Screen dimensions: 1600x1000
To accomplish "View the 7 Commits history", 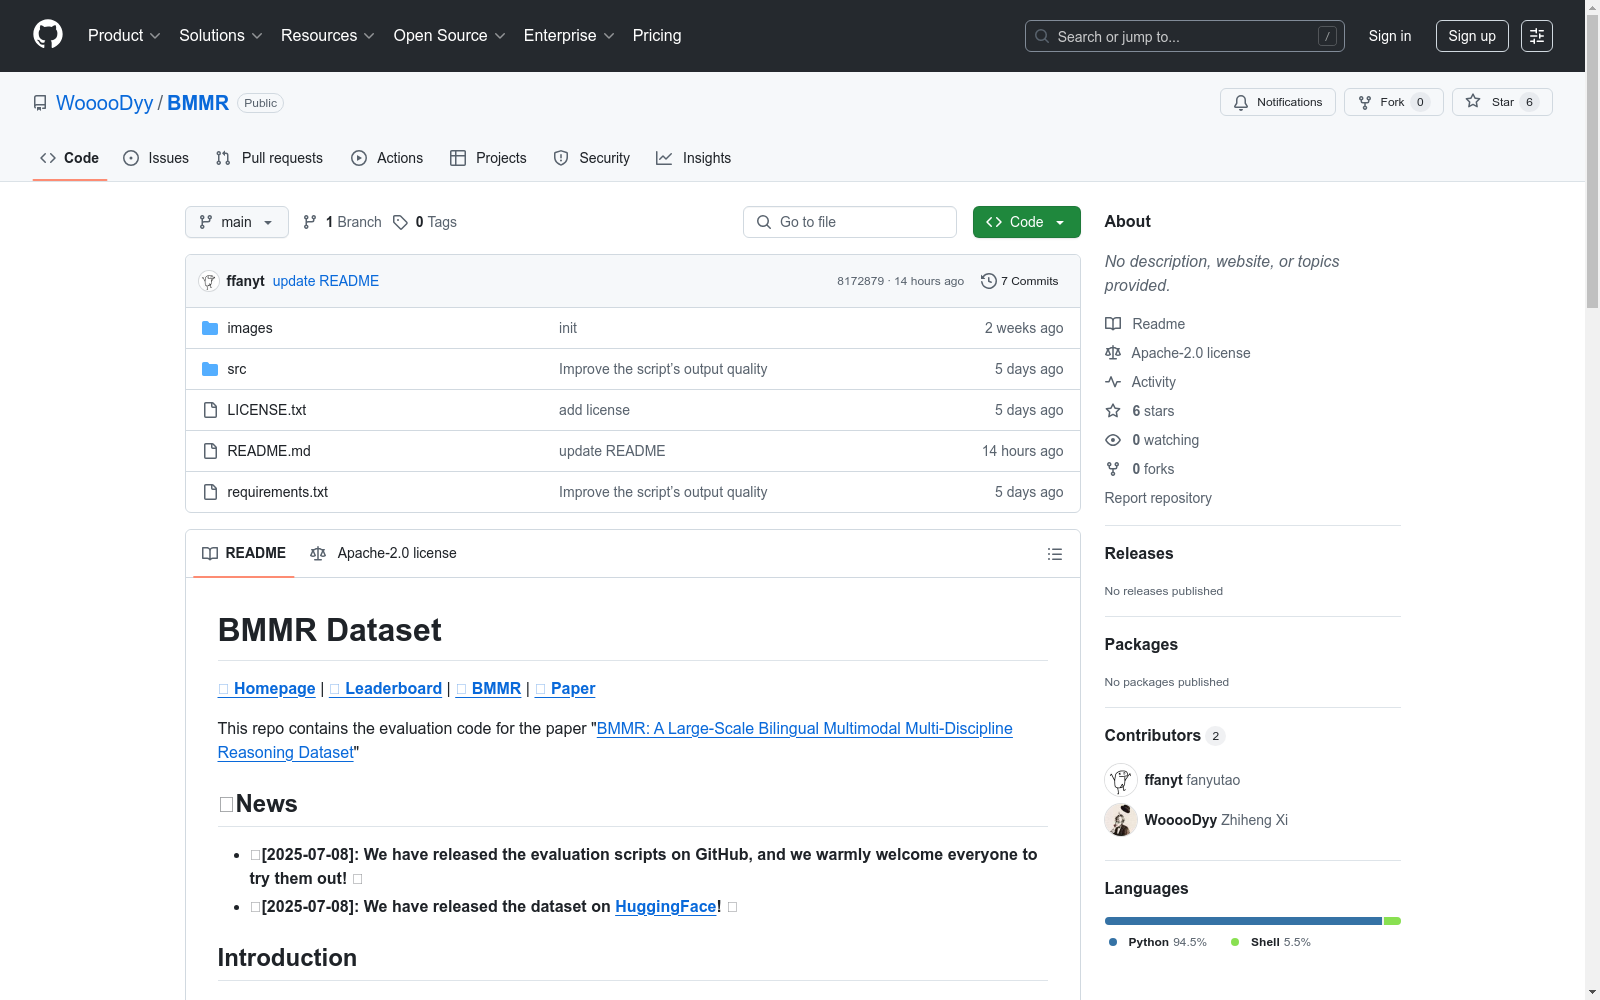I will [1020, 281].
